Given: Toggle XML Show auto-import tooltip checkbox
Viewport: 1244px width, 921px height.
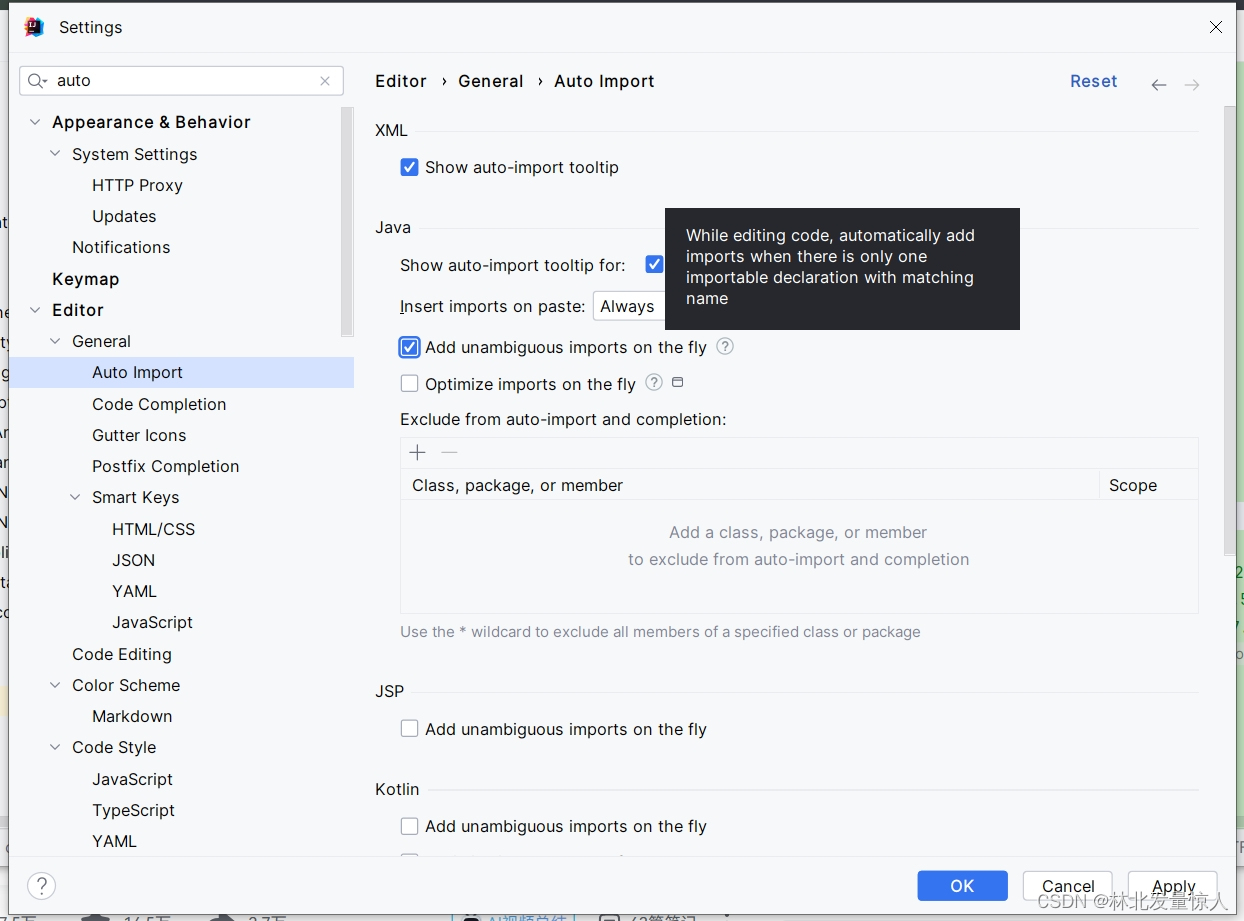Looking at the screenshot, I should [409, 167].
